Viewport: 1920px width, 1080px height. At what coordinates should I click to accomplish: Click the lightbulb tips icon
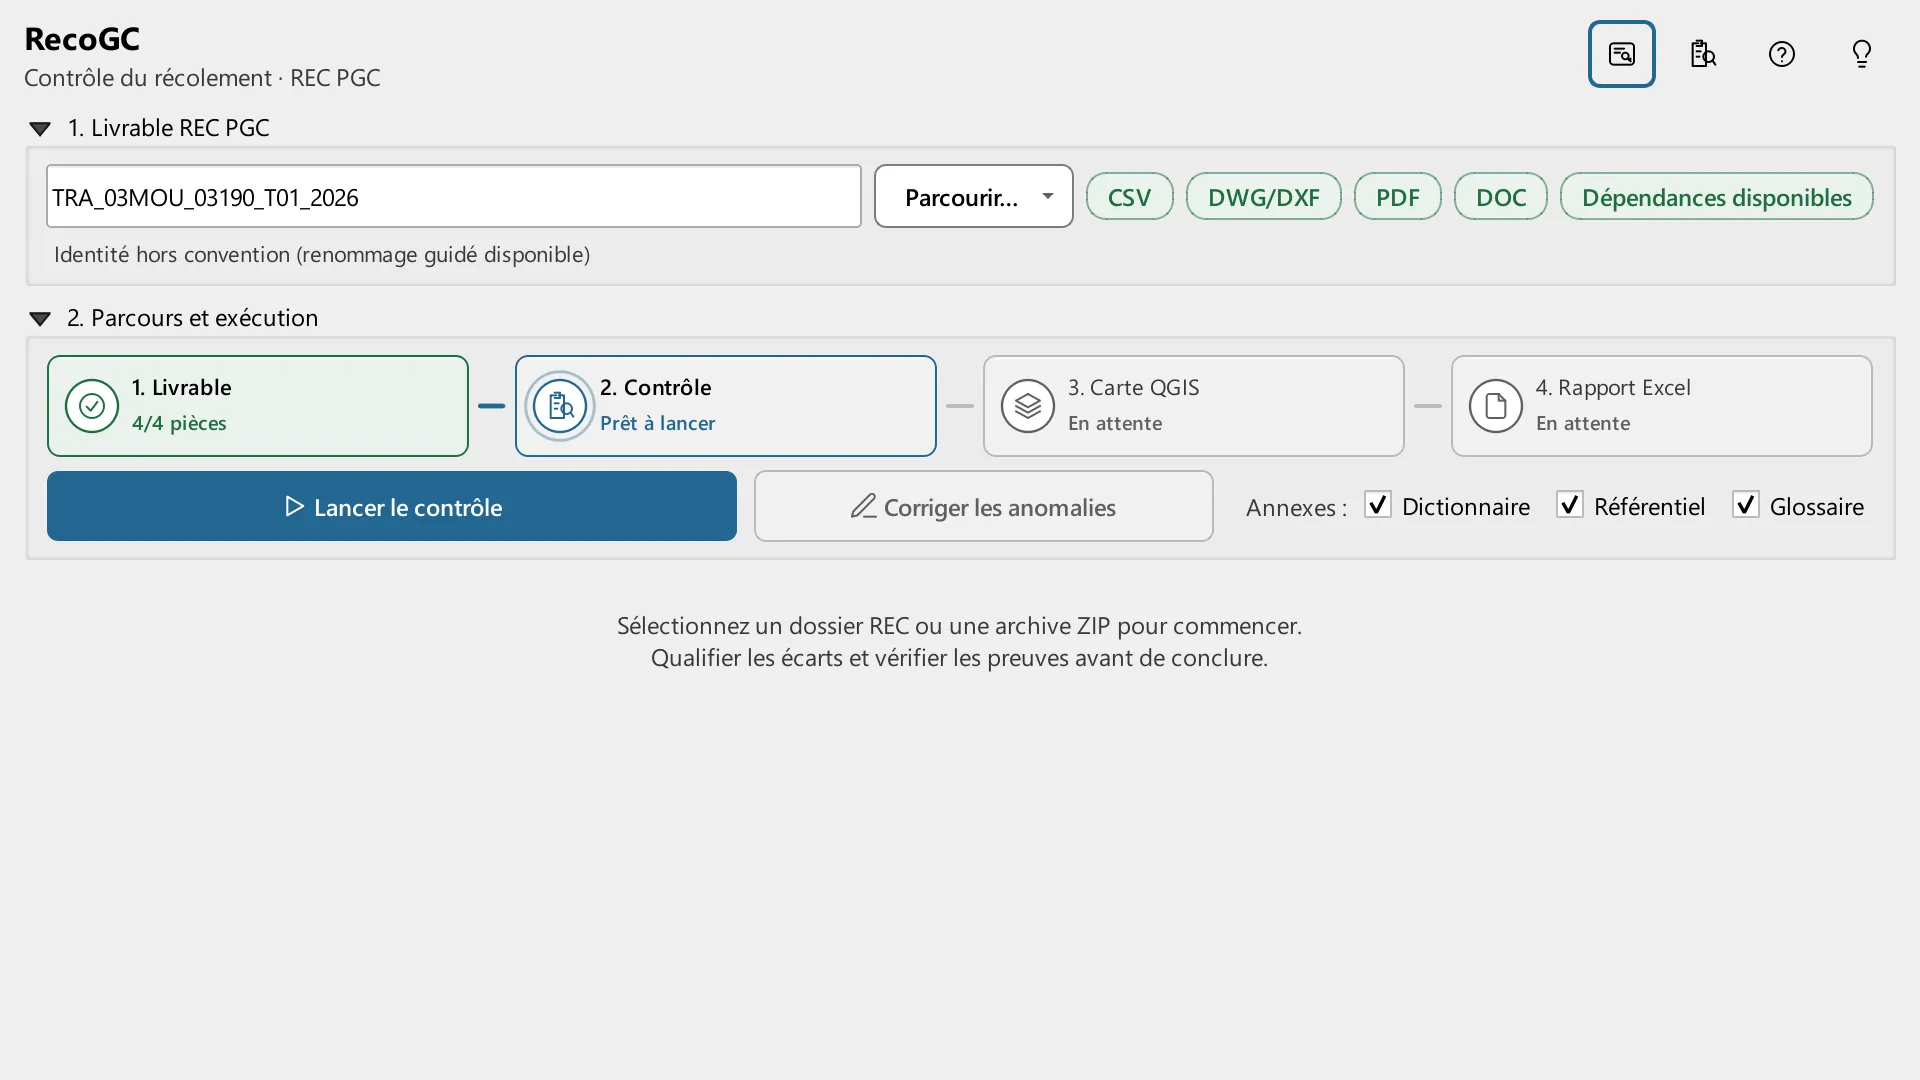tap(1862, 54)
